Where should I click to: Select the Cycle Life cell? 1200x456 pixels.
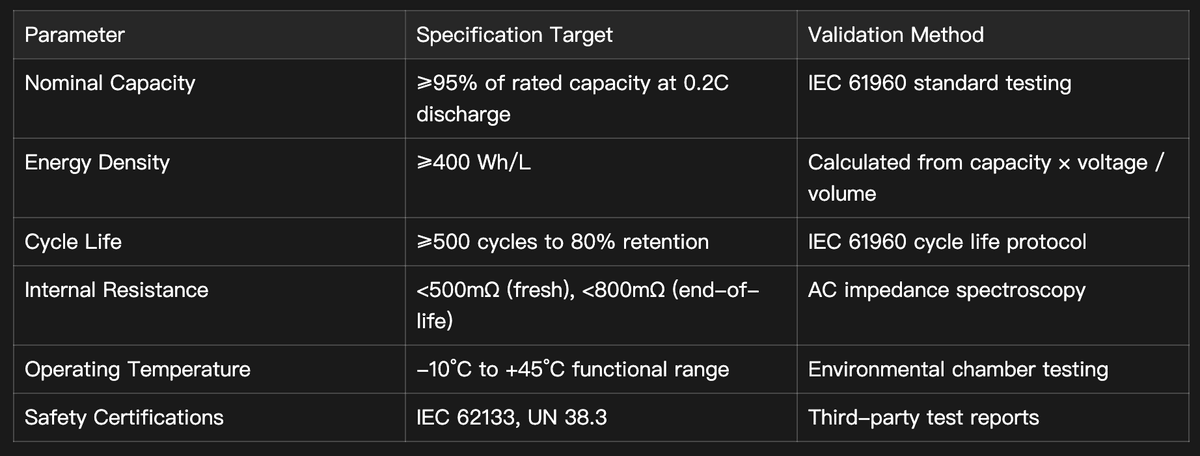point(73,242)
